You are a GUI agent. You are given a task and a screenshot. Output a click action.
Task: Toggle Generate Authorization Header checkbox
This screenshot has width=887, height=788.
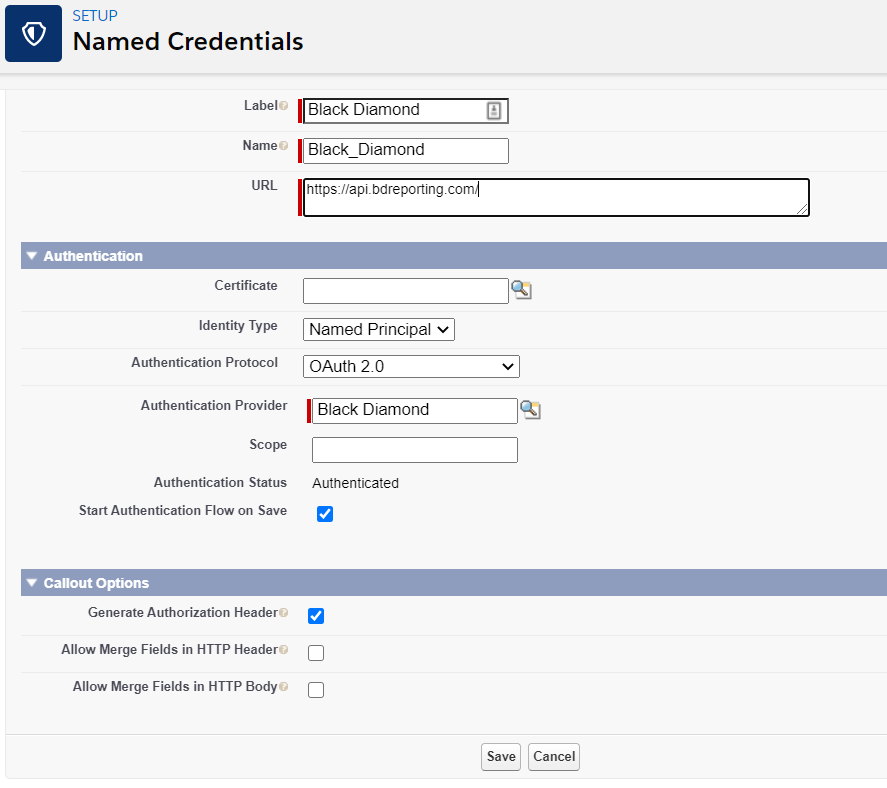[316, 615]
